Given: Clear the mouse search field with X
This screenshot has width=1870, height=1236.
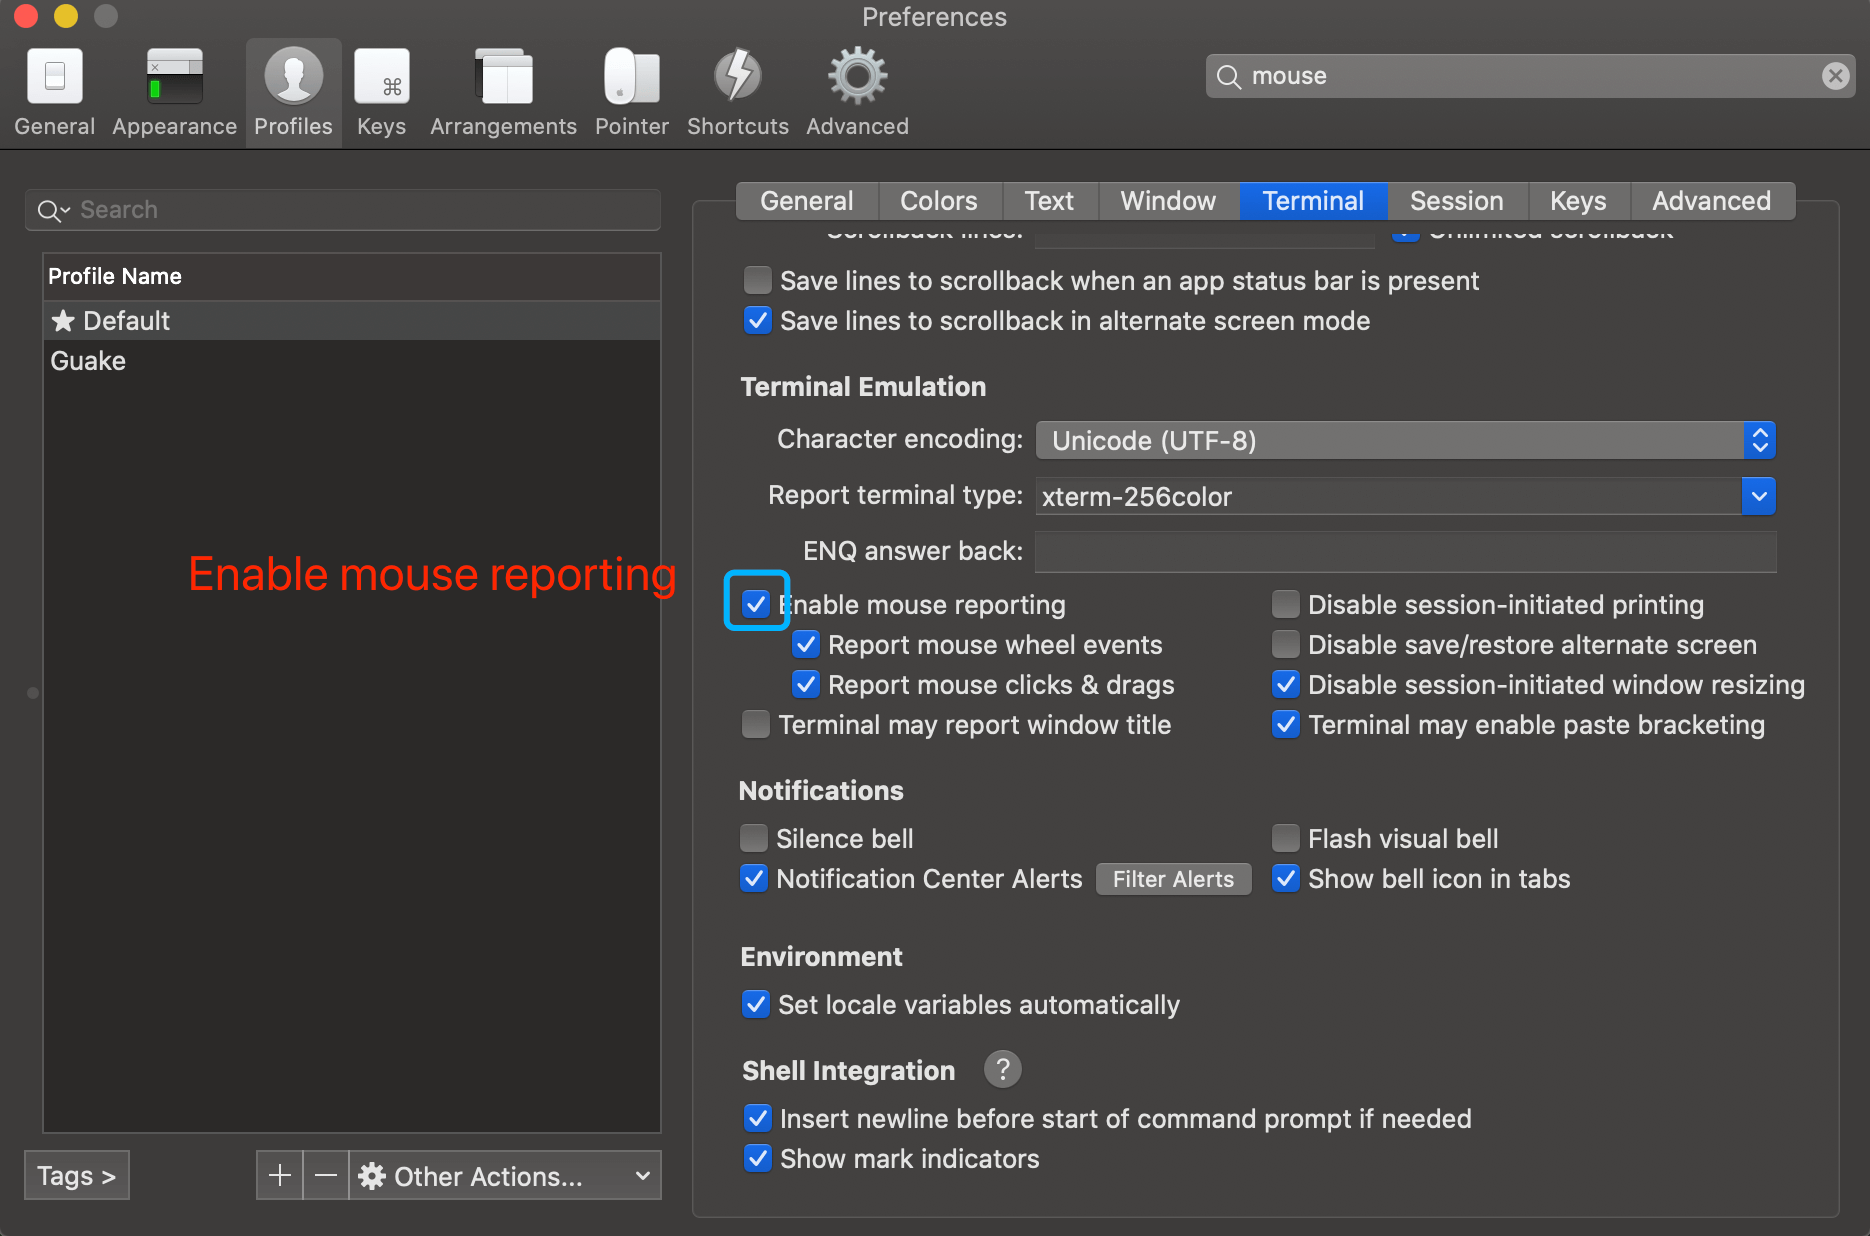Looking at the screenshot, I should (x=1835, y=76).
